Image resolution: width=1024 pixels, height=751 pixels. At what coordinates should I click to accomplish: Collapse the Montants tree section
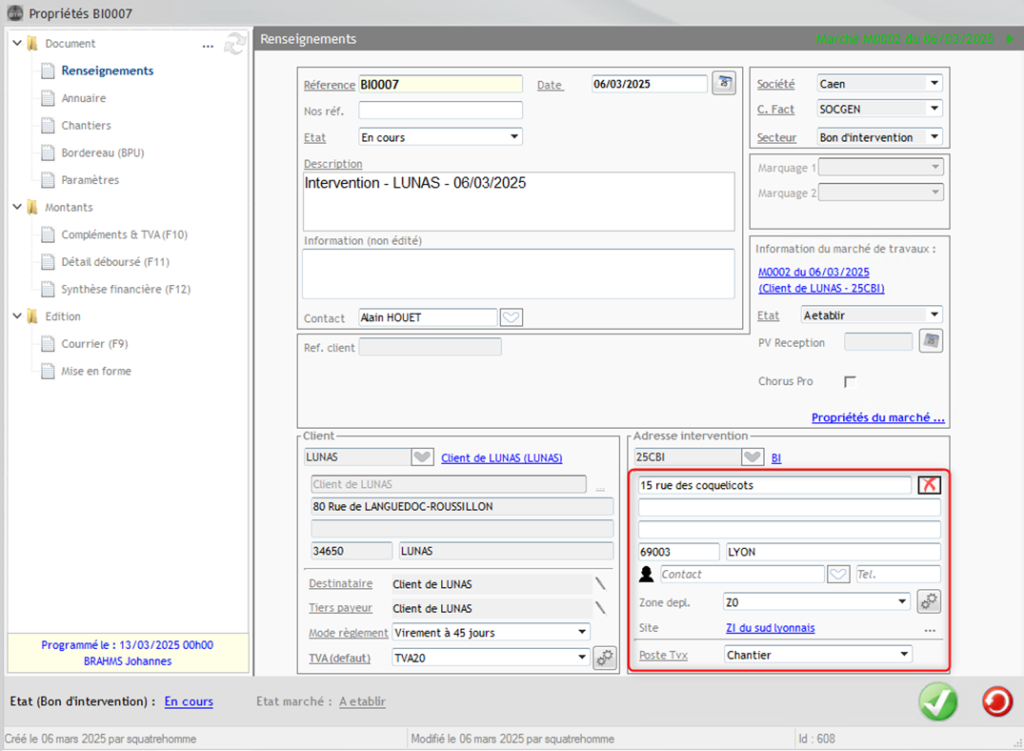pyautogui.click(x=17, y=207)
